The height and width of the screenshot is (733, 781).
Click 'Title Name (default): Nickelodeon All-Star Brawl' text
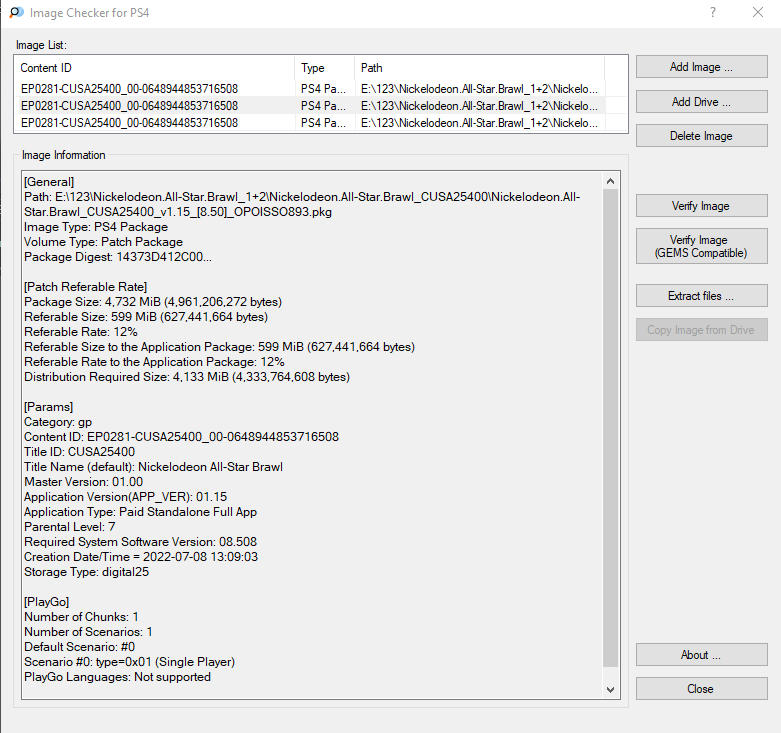[153, 467]
